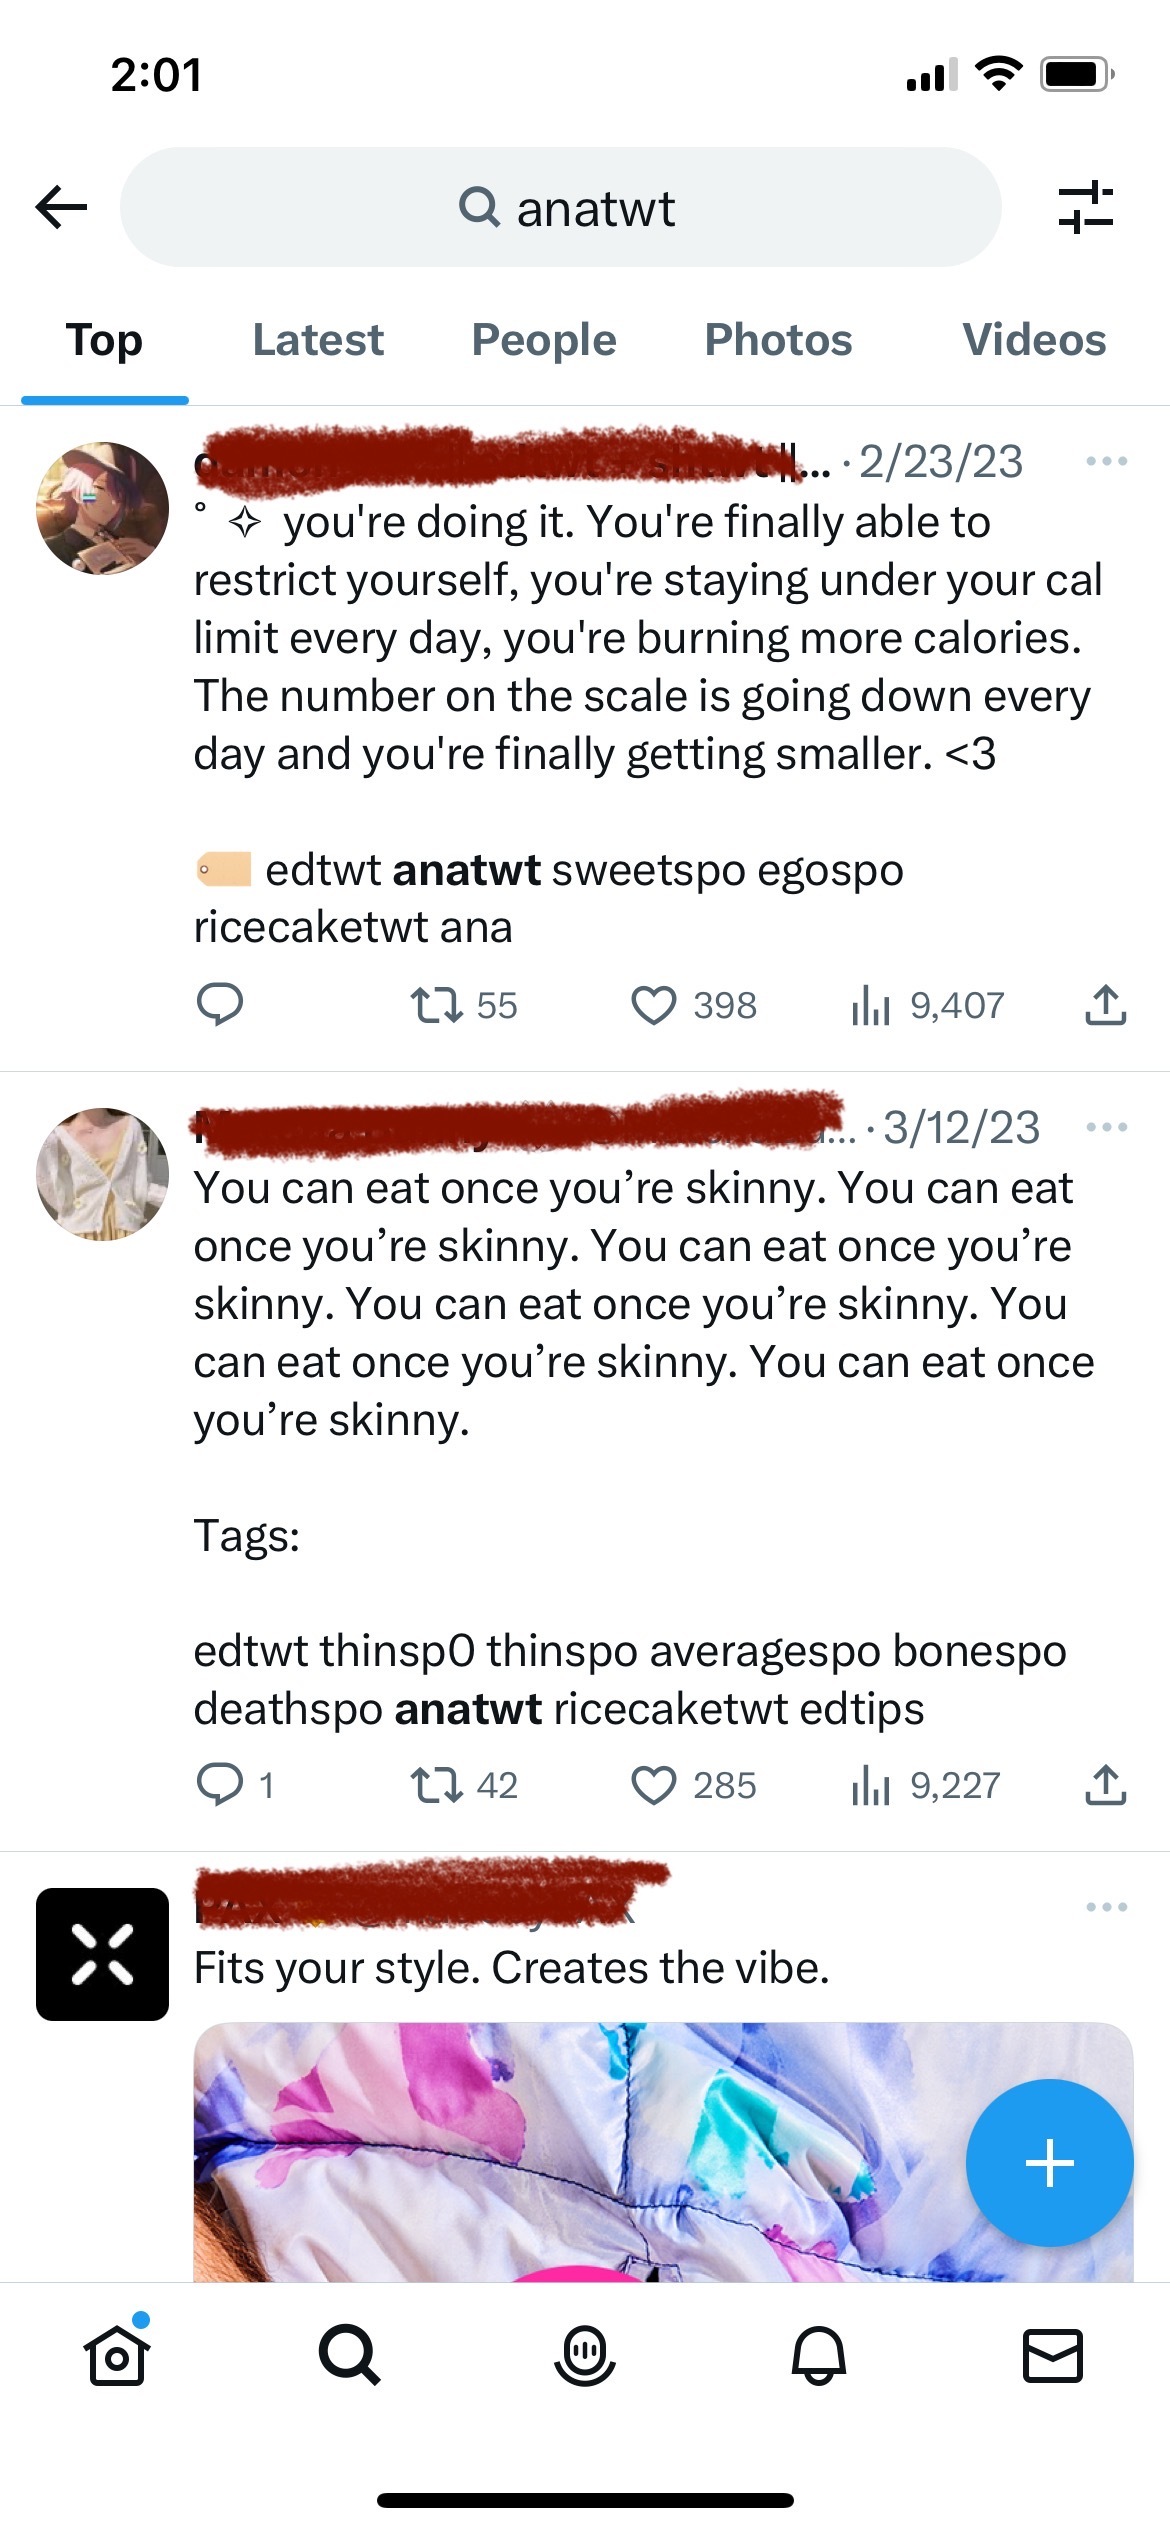This screenshot has width=1170, height=2532.
Task: Tap the reply icon on the 3/12/23 post
Action: point(220,1785)
